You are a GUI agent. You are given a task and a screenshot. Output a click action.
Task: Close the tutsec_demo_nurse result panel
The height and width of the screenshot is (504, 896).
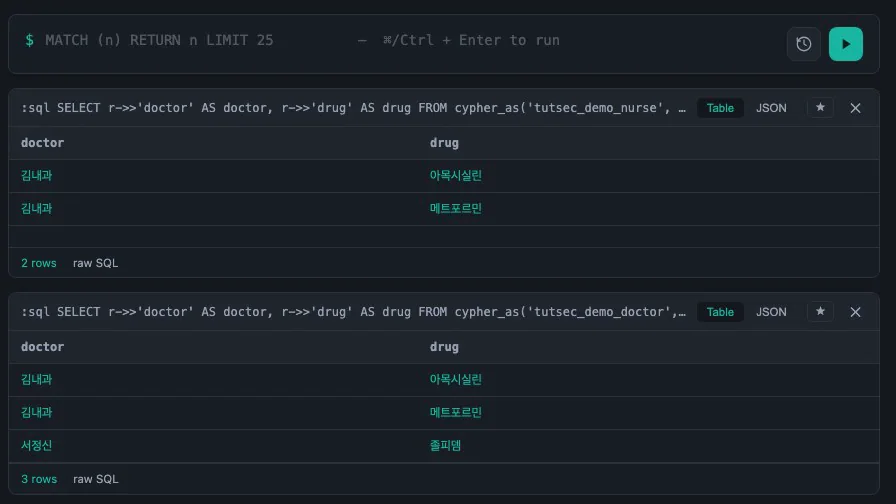click(x=855, y=108)
